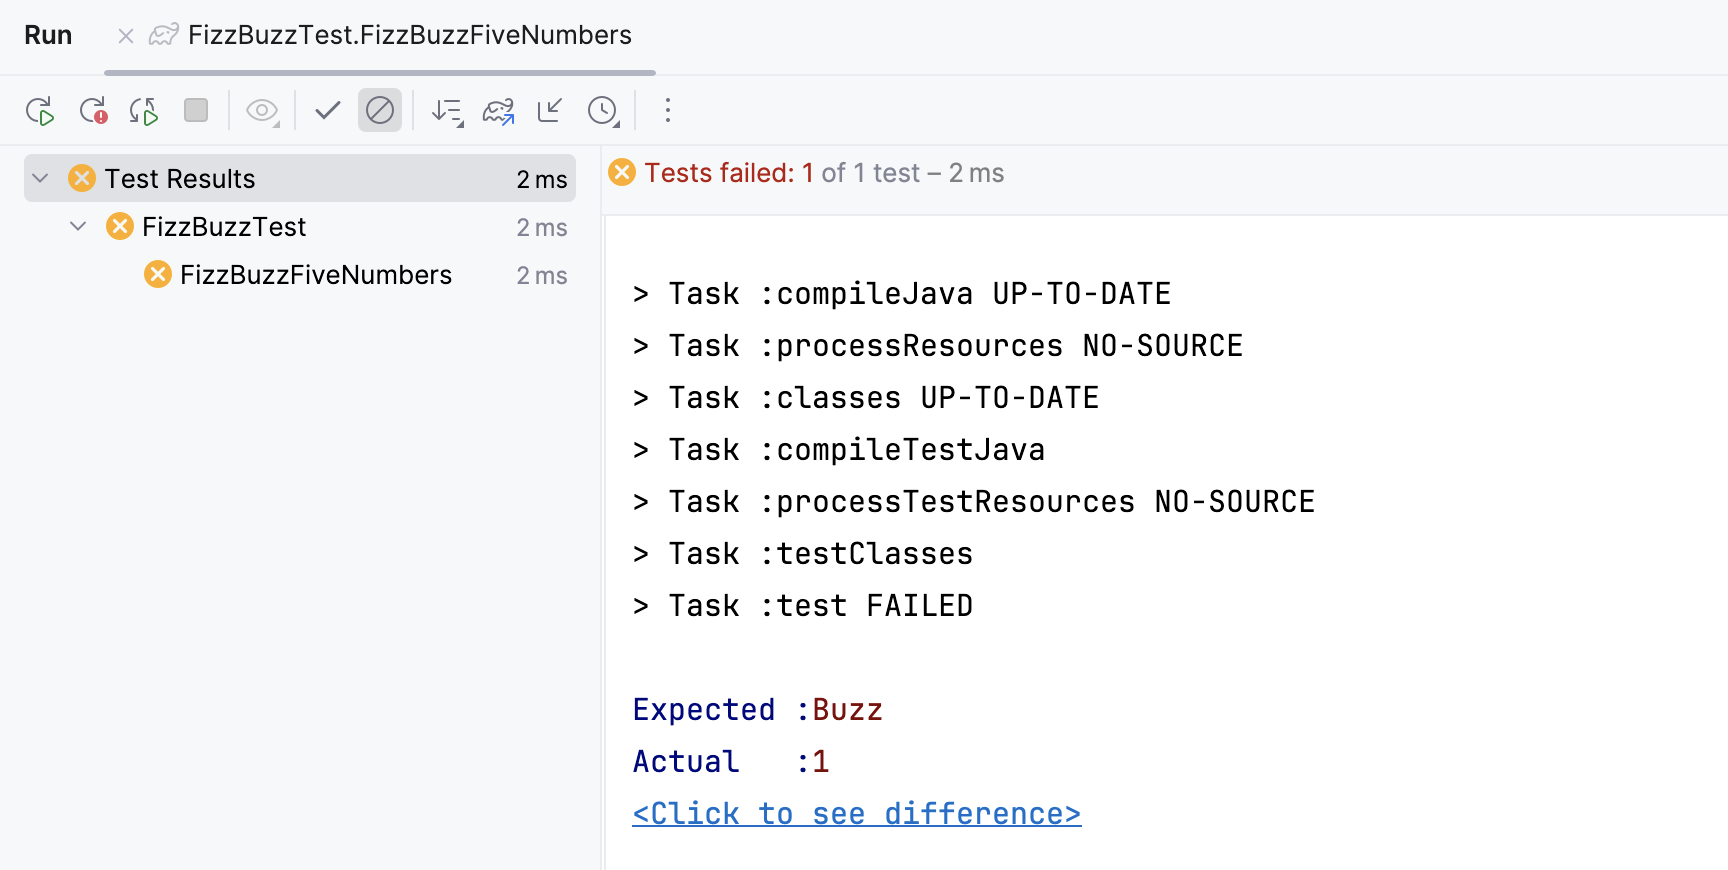Screen dimensions: 1728x870
Task: Click the Run tool window title
Action: click(x=48, y=36)
